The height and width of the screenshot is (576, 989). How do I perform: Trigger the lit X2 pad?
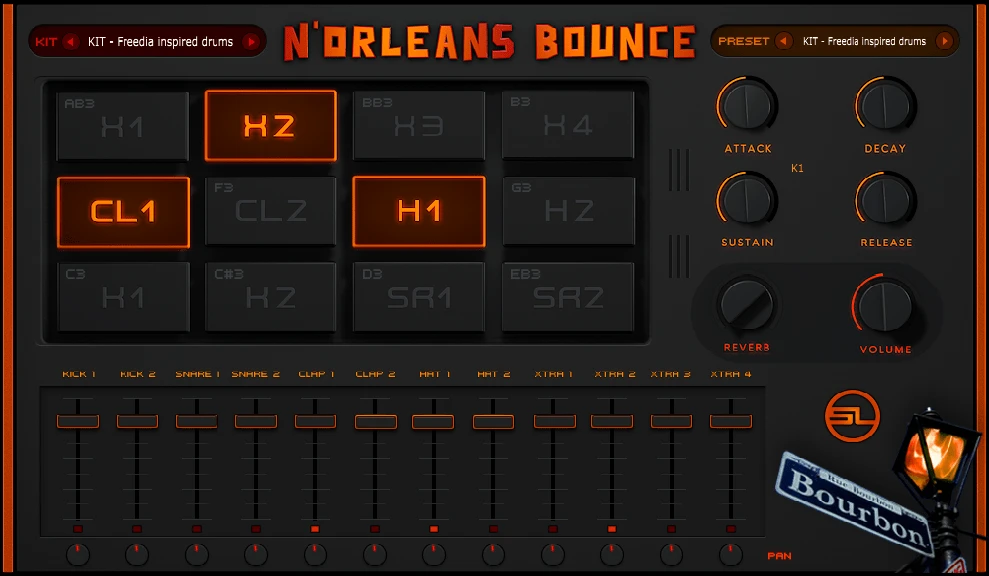click(x=271, y=126)
